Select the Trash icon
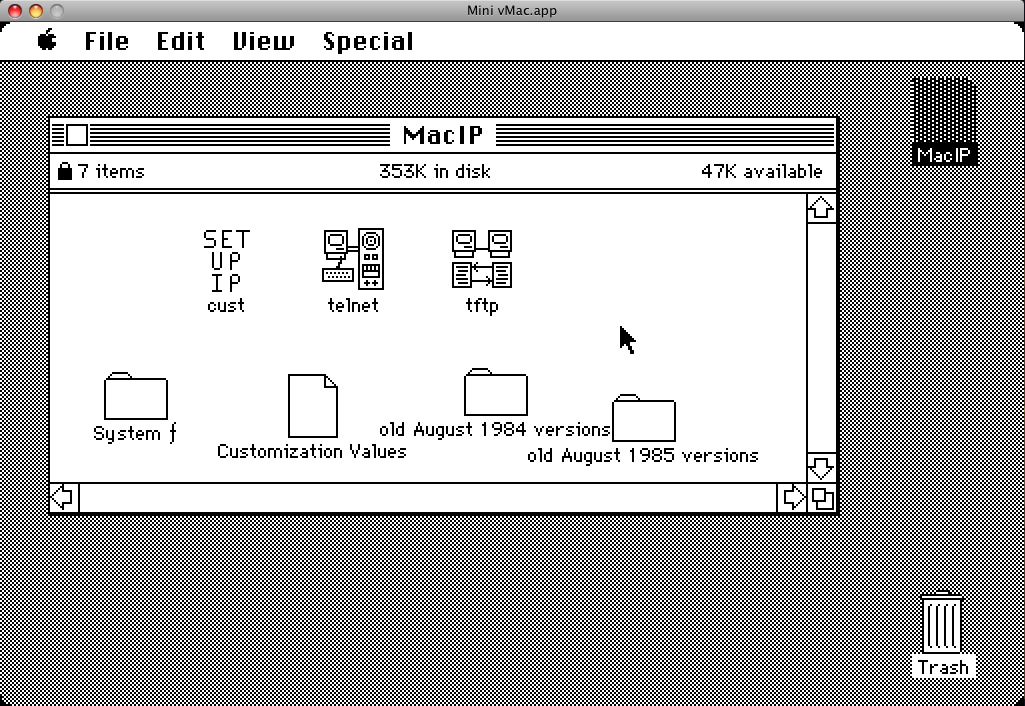The image size is (1025, 706). pos(942,622)
